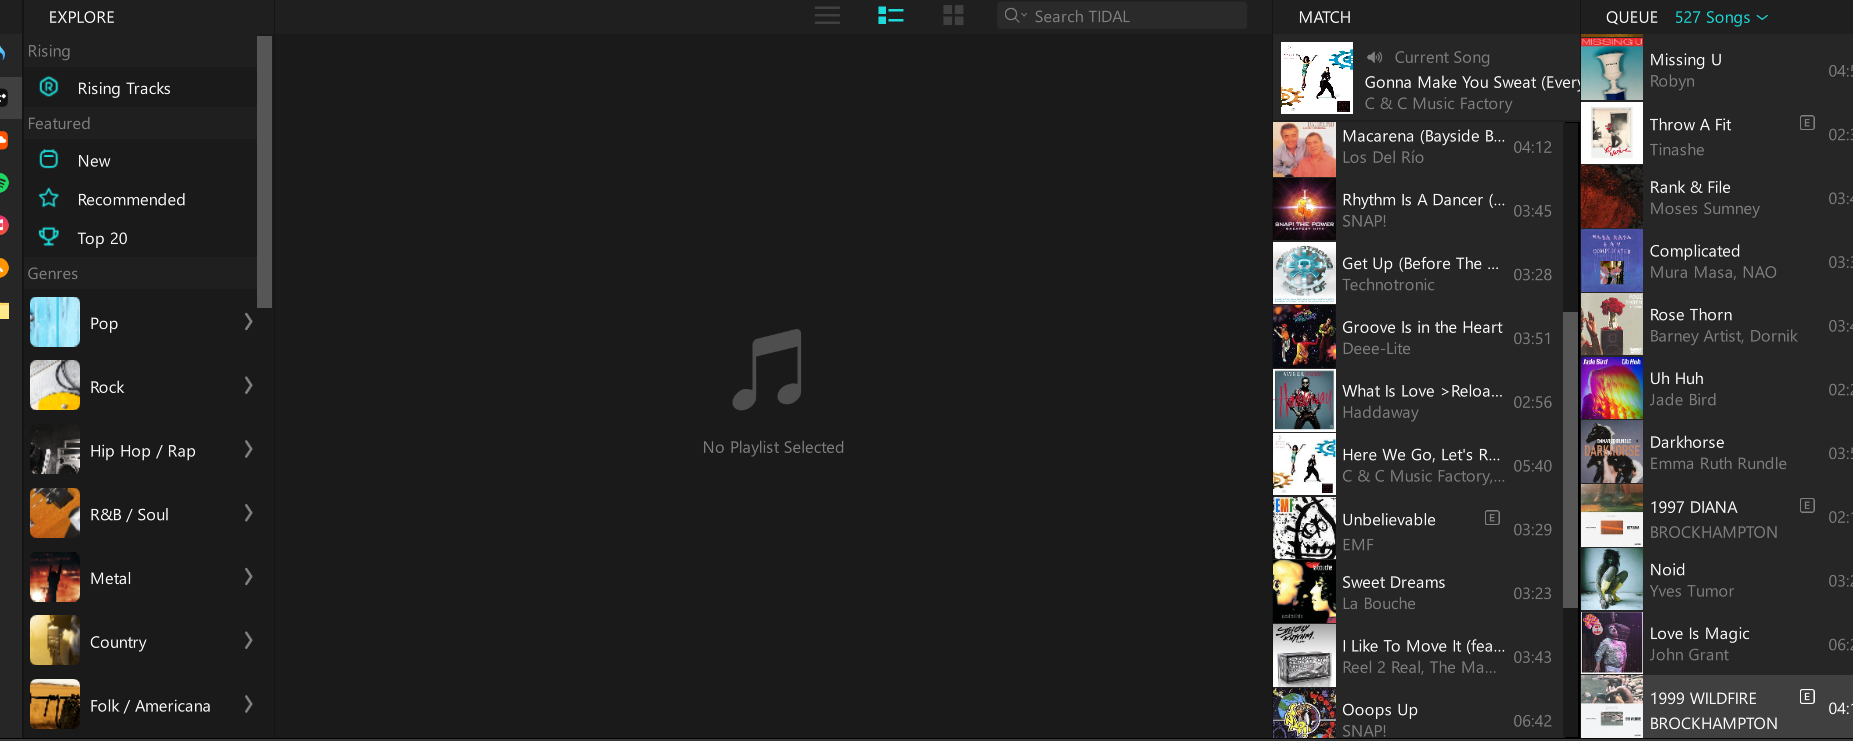Select "Ooops Up" by SNAP!
This screenshot has width=1853, height=741.
pyautogui.click(x=1417, y=715)
